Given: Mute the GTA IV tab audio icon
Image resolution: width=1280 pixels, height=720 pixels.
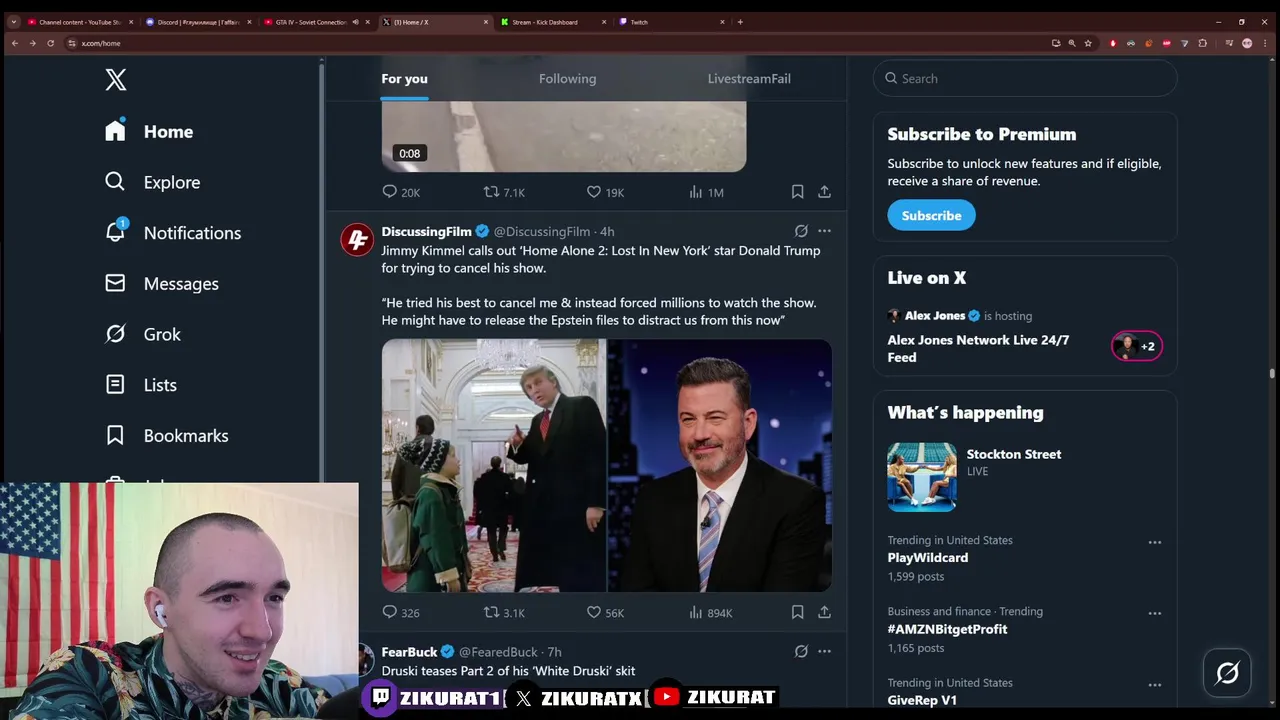Looking at the screenshot, I should [x=356, y=22].
